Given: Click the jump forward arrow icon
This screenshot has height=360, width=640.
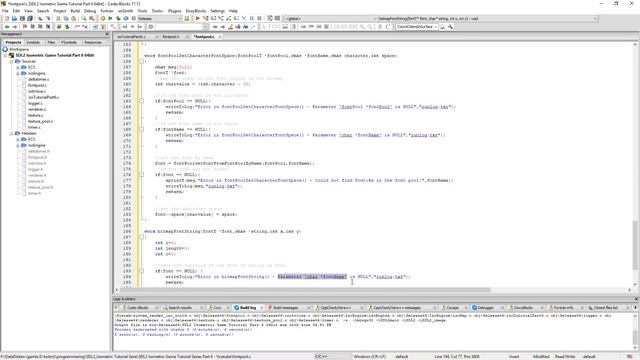Looking at the screenshot, I should pyautogui.click(x=15, y=27).
